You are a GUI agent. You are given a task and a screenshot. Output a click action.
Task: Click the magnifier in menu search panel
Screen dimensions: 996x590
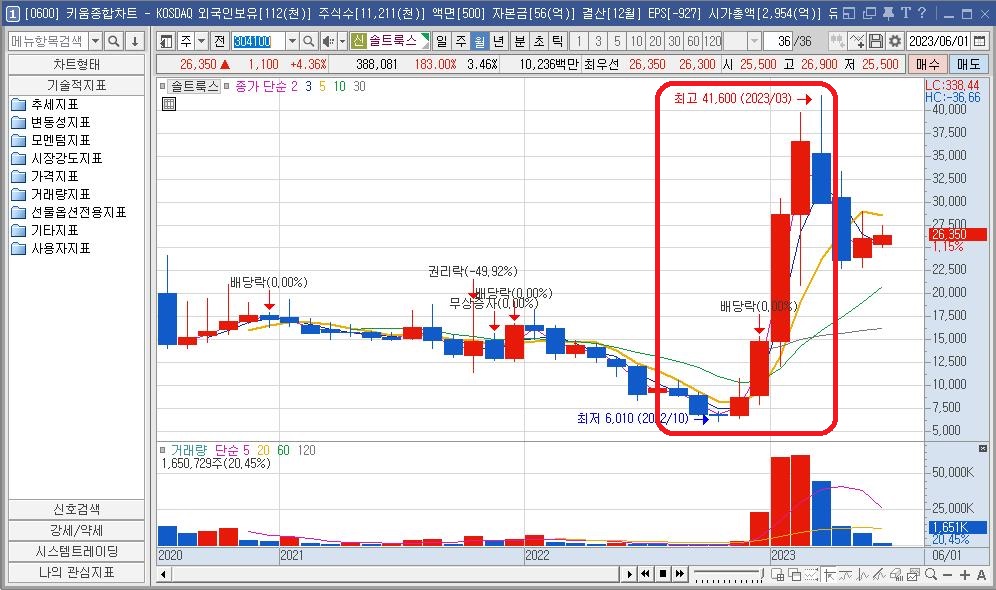pos(114,42)
